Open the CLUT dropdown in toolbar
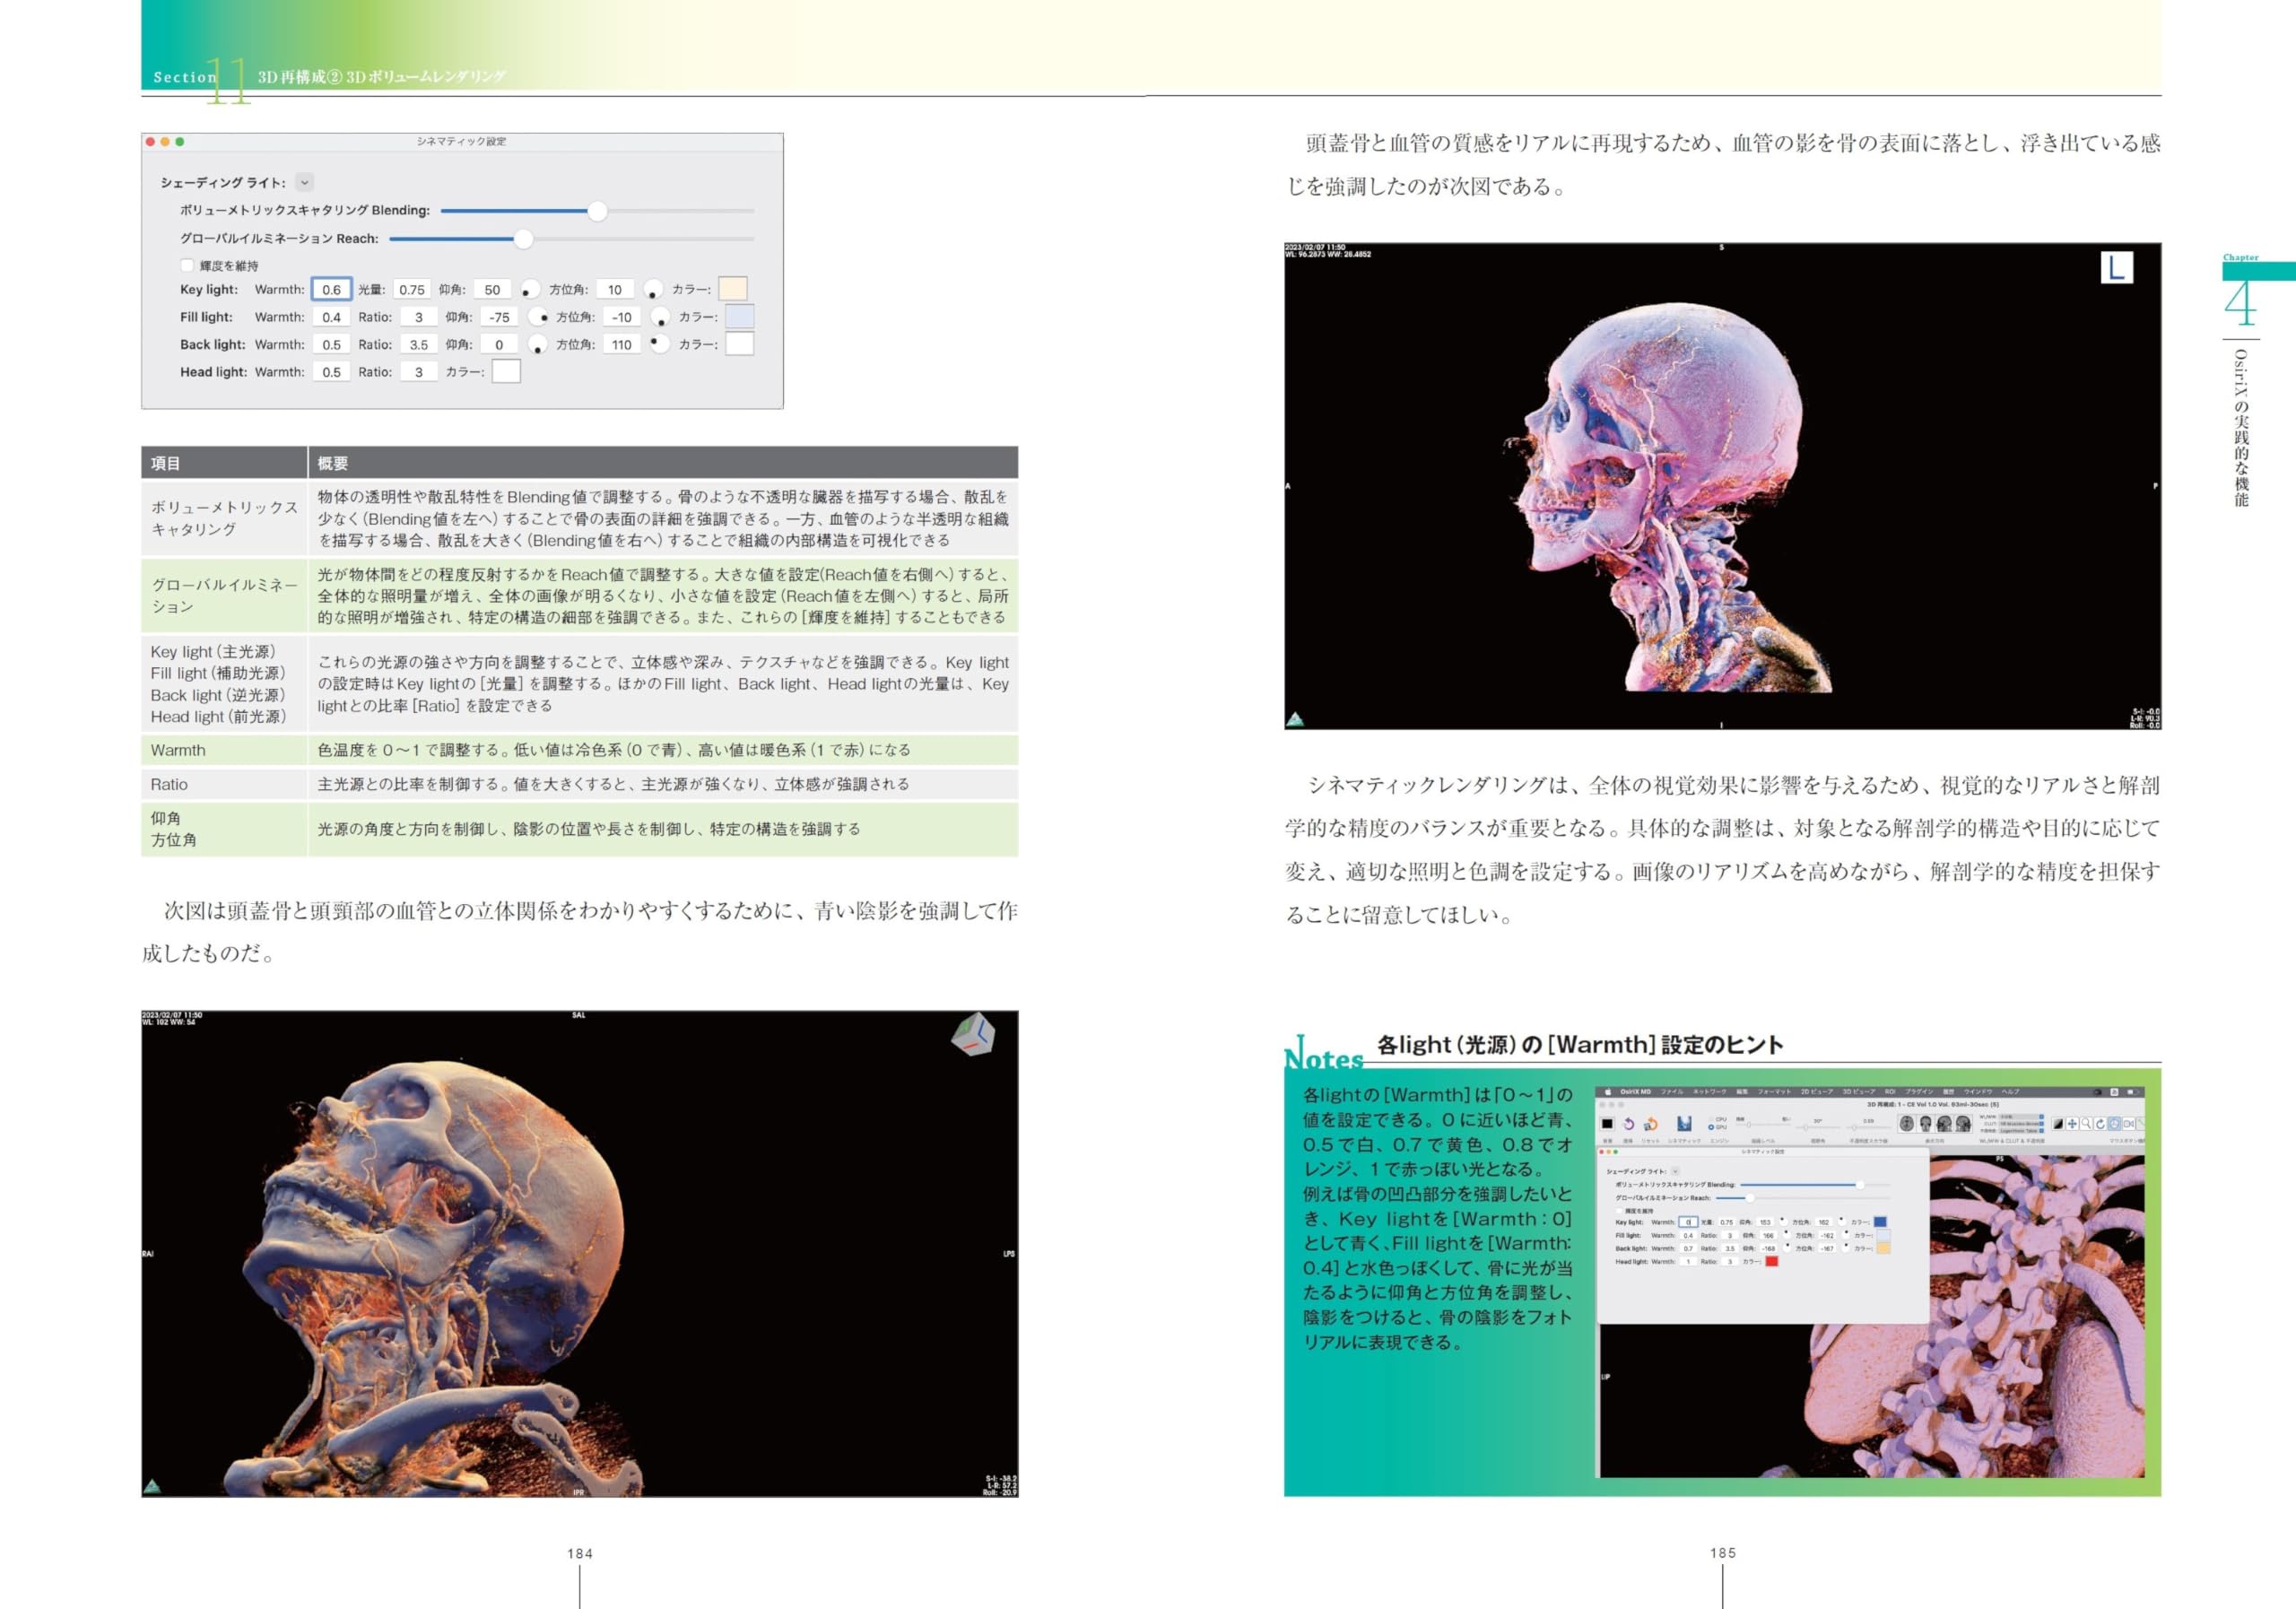Screen dimensions: 2296x1609 (x=2042, y=1124)
